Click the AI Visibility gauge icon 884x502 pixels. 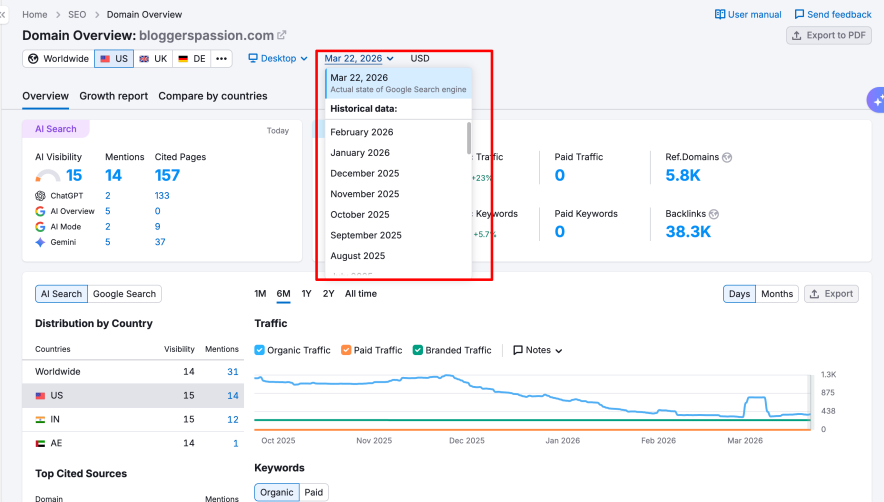(x=48, y=175)
